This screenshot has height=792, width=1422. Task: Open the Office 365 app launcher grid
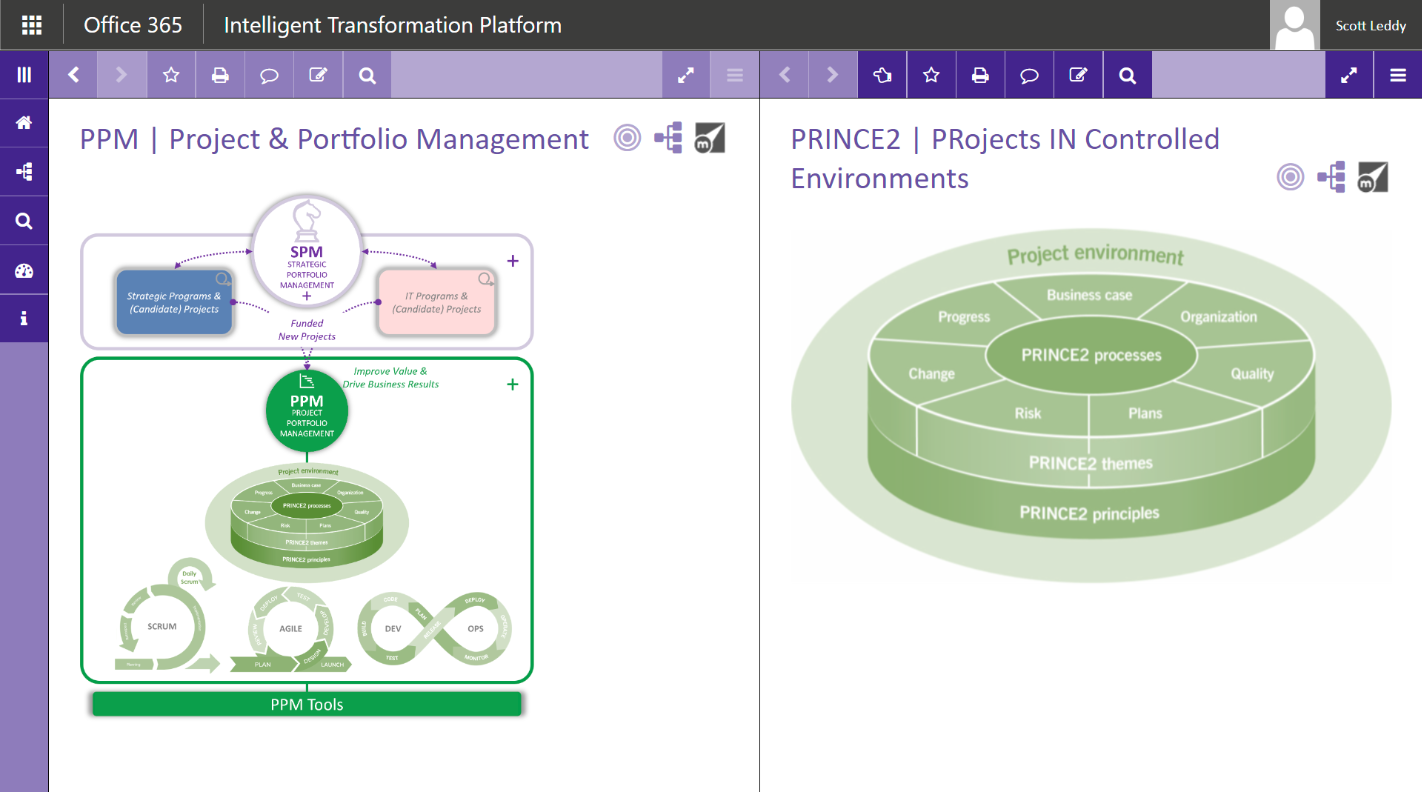31,25
